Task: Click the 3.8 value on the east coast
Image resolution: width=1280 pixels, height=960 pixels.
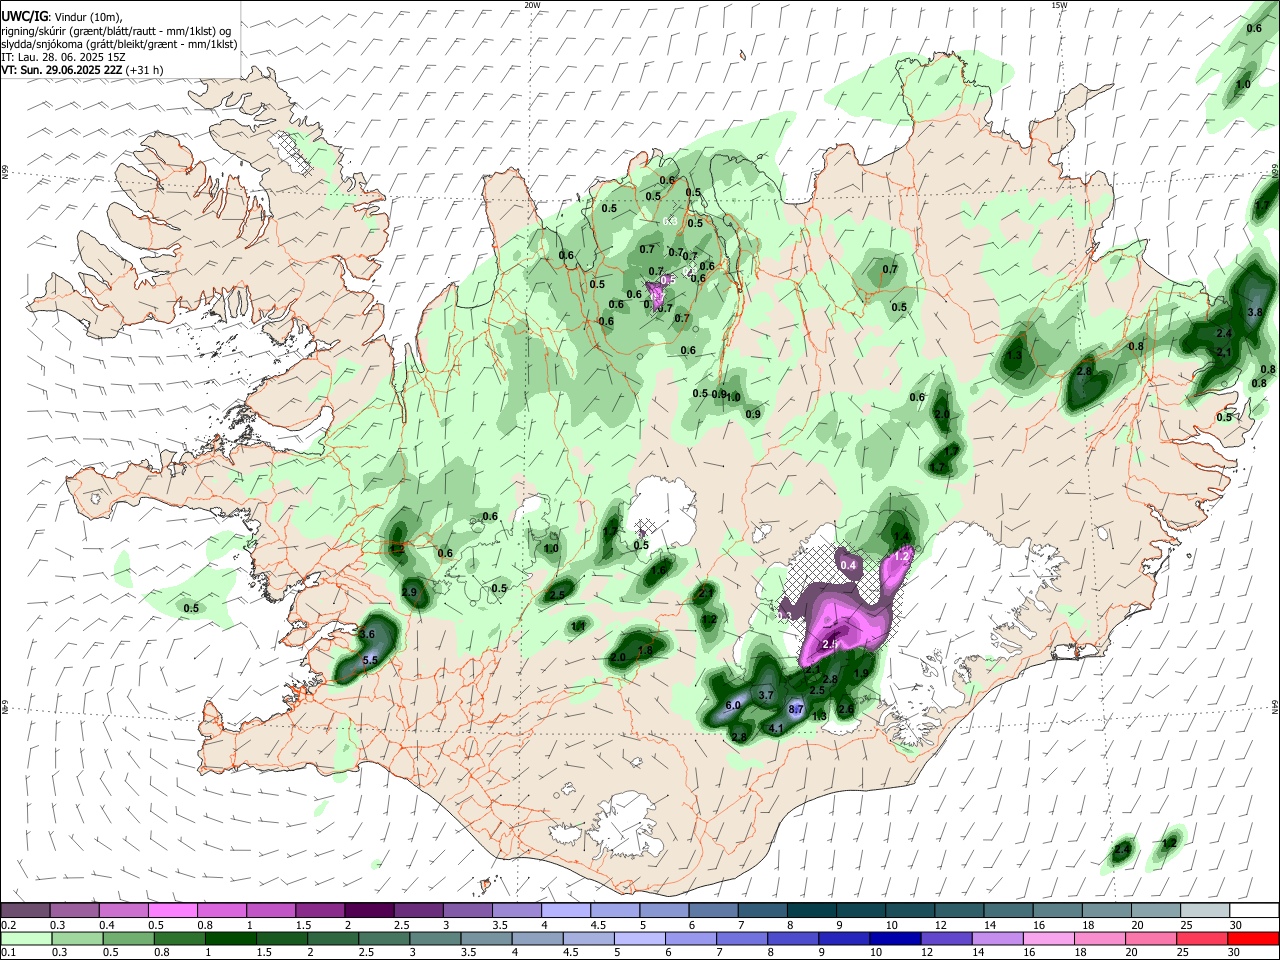Action: (x=1257, y=312)
